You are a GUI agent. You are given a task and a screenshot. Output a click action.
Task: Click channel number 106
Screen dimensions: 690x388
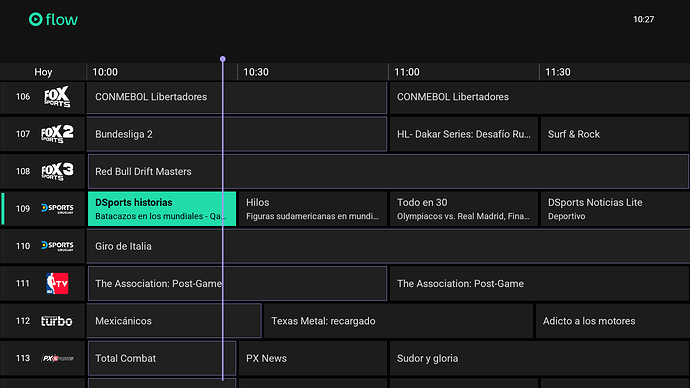coord(23,97)
